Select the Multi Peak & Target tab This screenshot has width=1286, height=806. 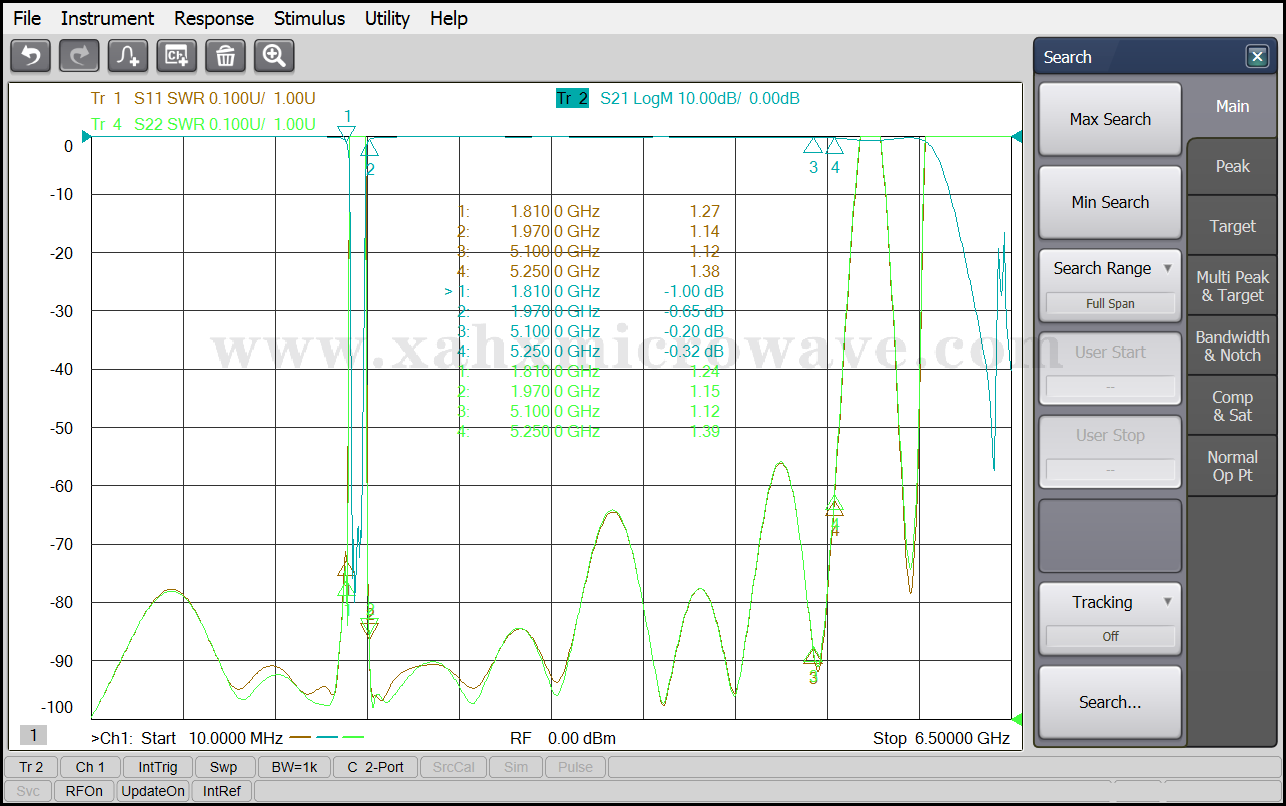coord(1232,286)
